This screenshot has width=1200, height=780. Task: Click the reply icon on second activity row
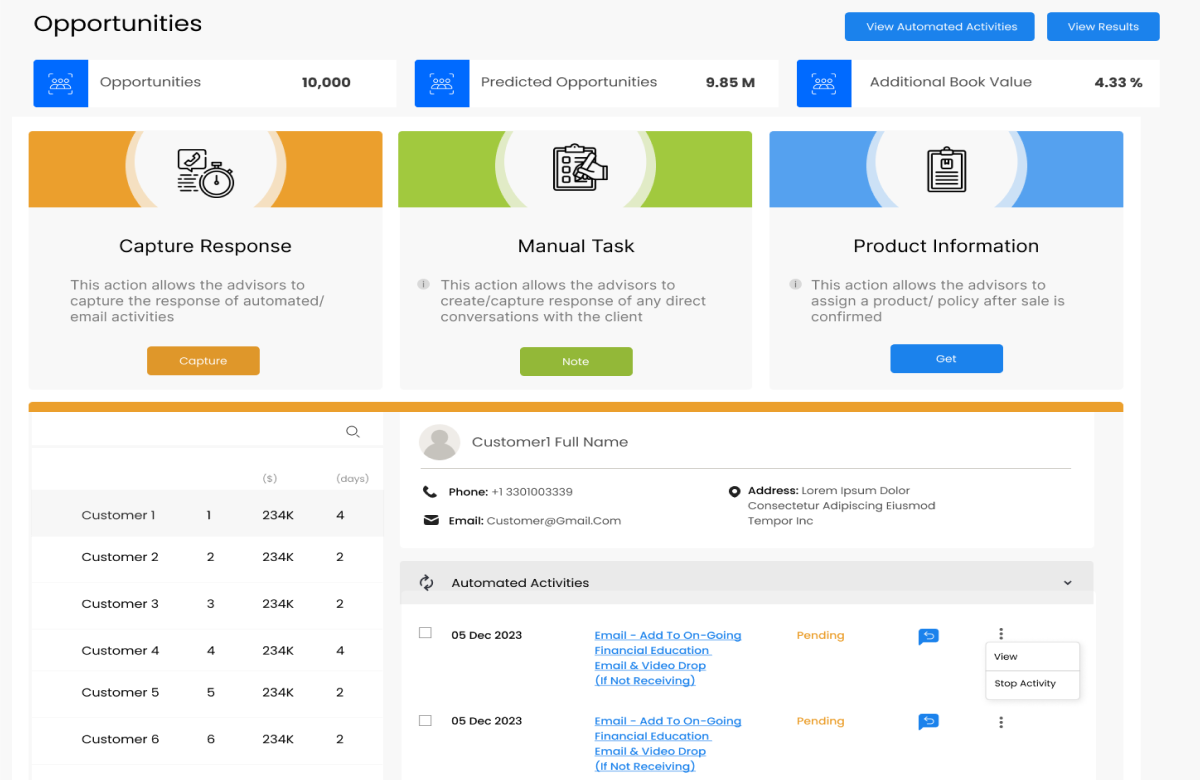click(x=928, y=722)
